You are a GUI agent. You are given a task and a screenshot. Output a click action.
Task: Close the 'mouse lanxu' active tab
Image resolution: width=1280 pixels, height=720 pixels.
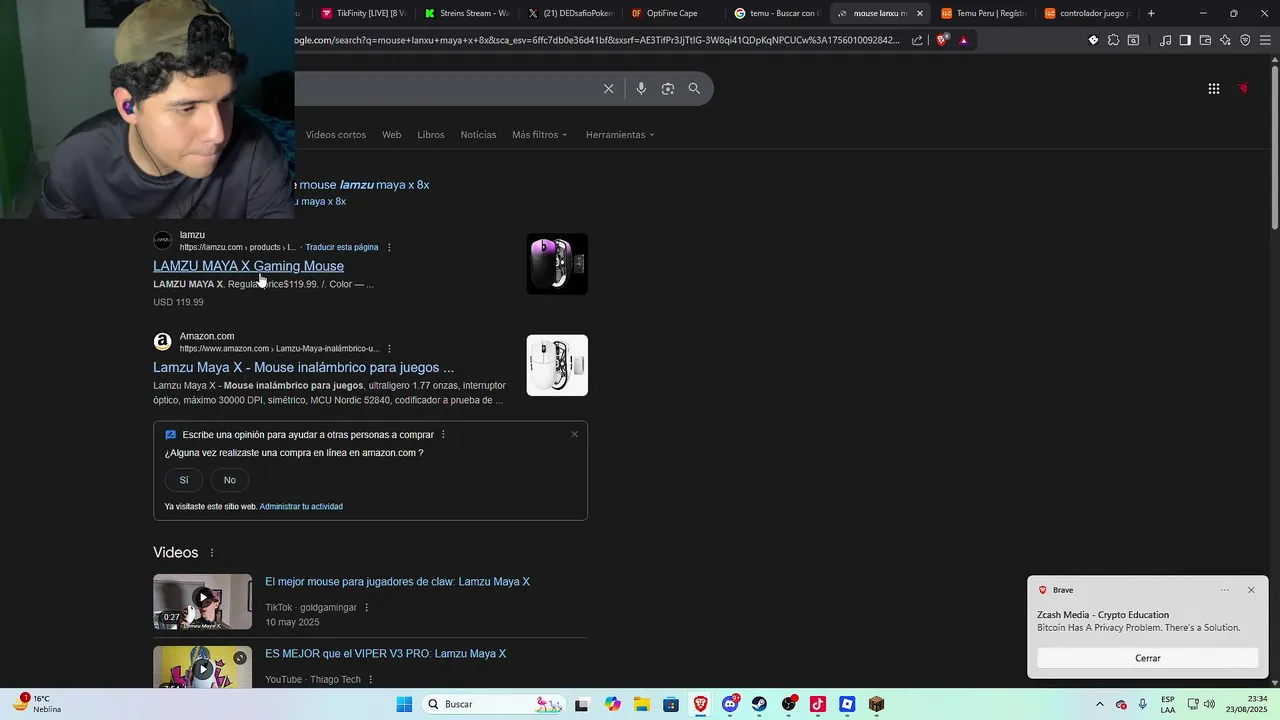point(920,13)
